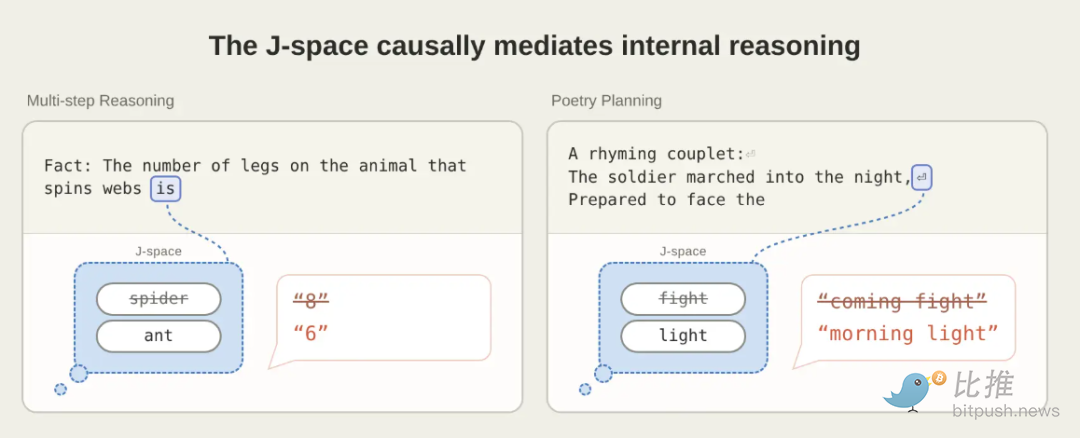The height and width of the screenshot is (438, 1080).
Task: Click the smallest thought bubble dot in left panel
Action: click(x=61, y=389)
